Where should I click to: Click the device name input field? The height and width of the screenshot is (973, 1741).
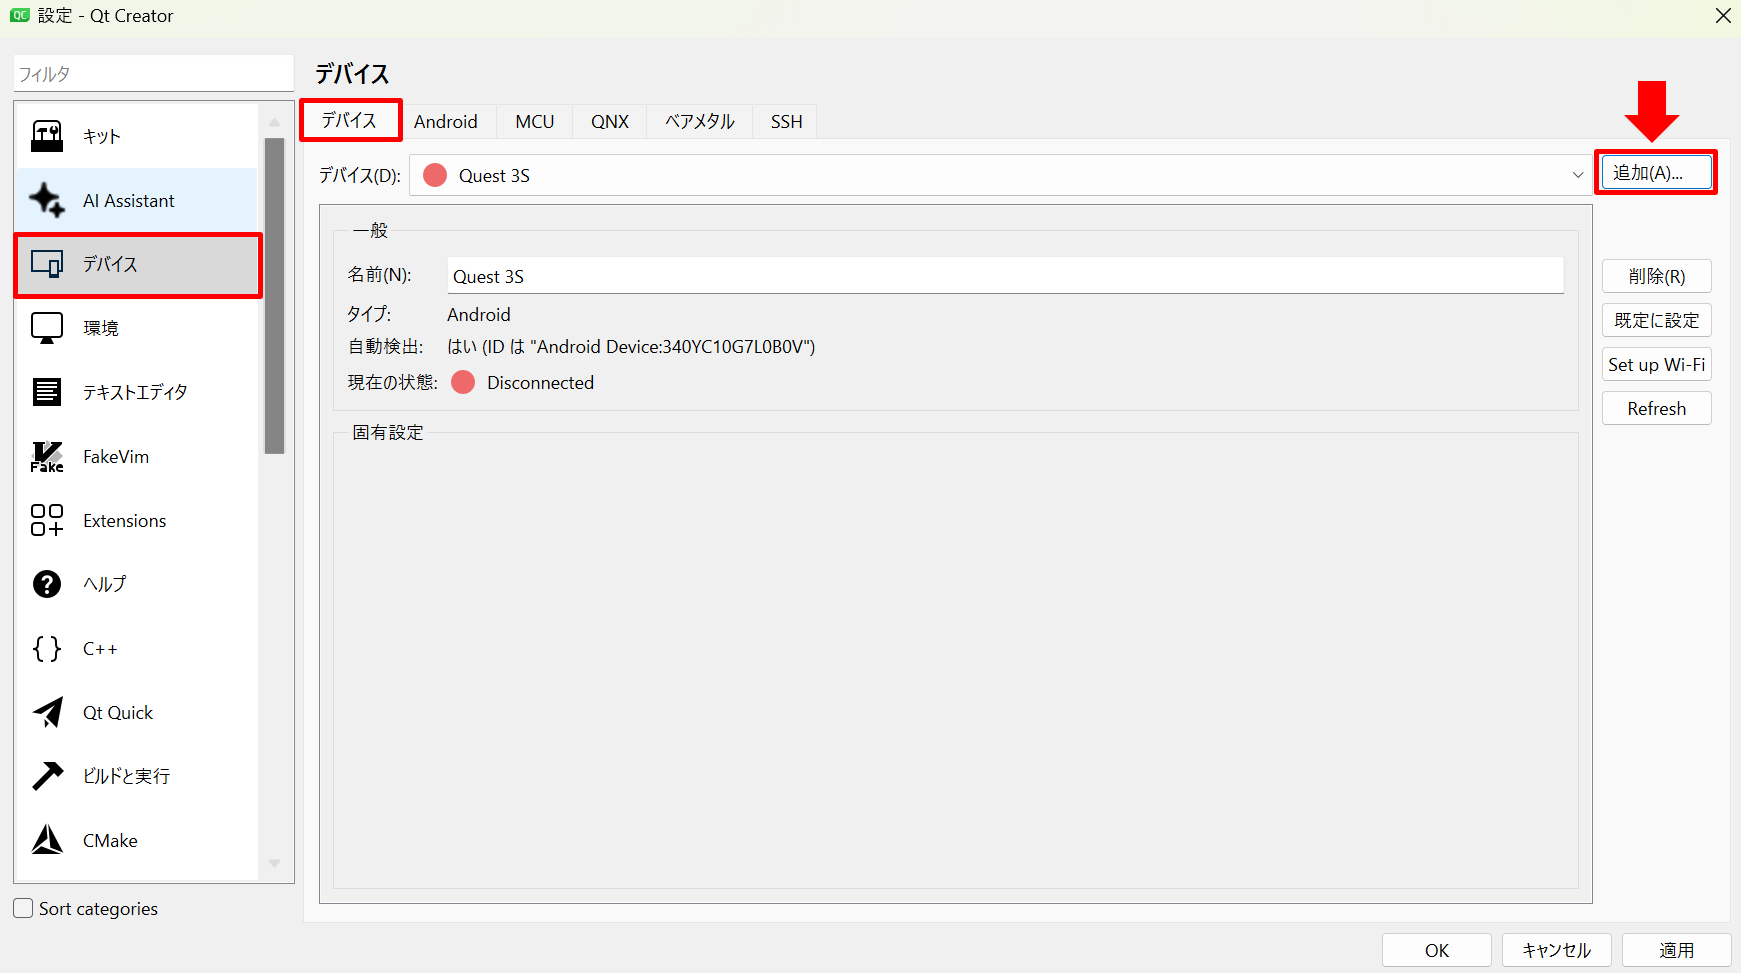pyautogui.click(x=1004, y=277)
